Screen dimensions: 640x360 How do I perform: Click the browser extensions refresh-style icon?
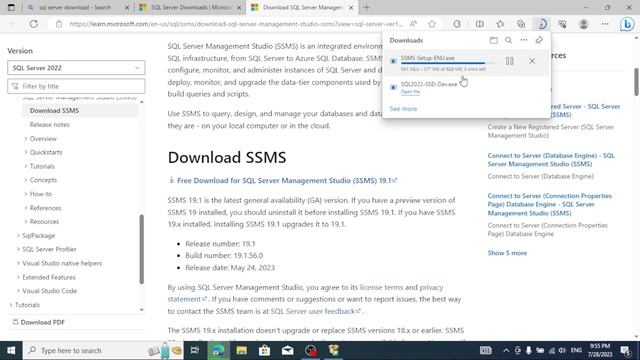tap(457, 24)
